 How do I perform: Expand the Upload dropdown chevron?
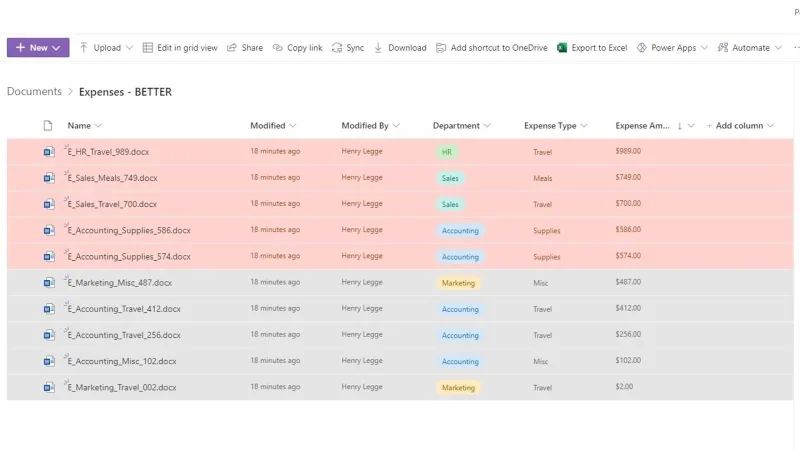[x=130, y=48]
